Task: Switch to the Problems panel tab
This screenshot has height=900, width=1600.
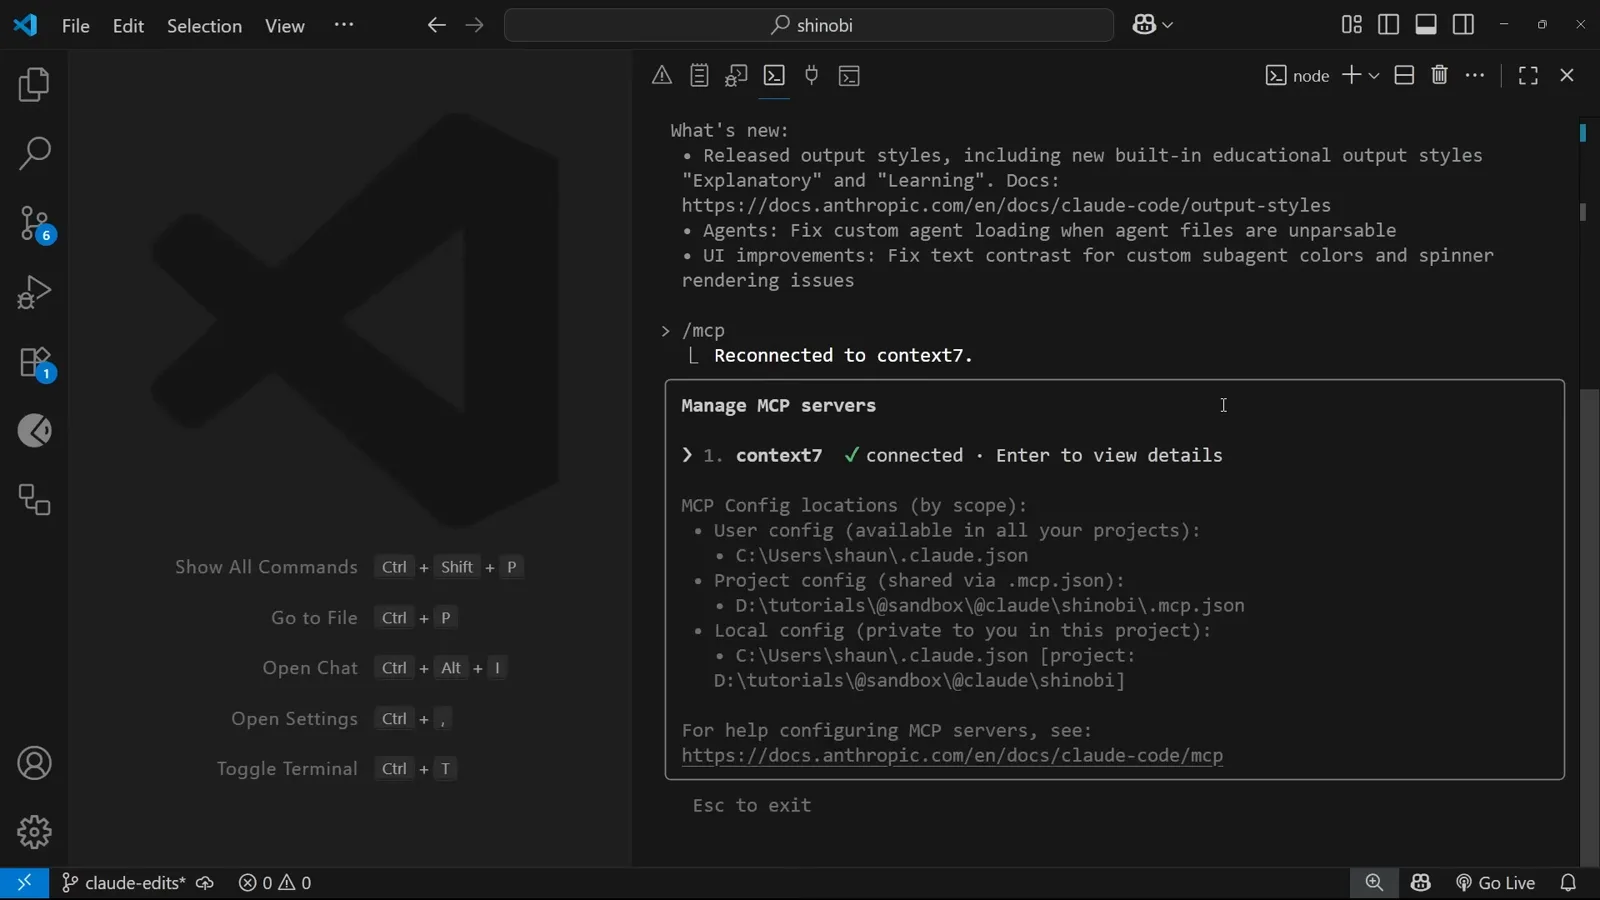Action: (662, 76)
